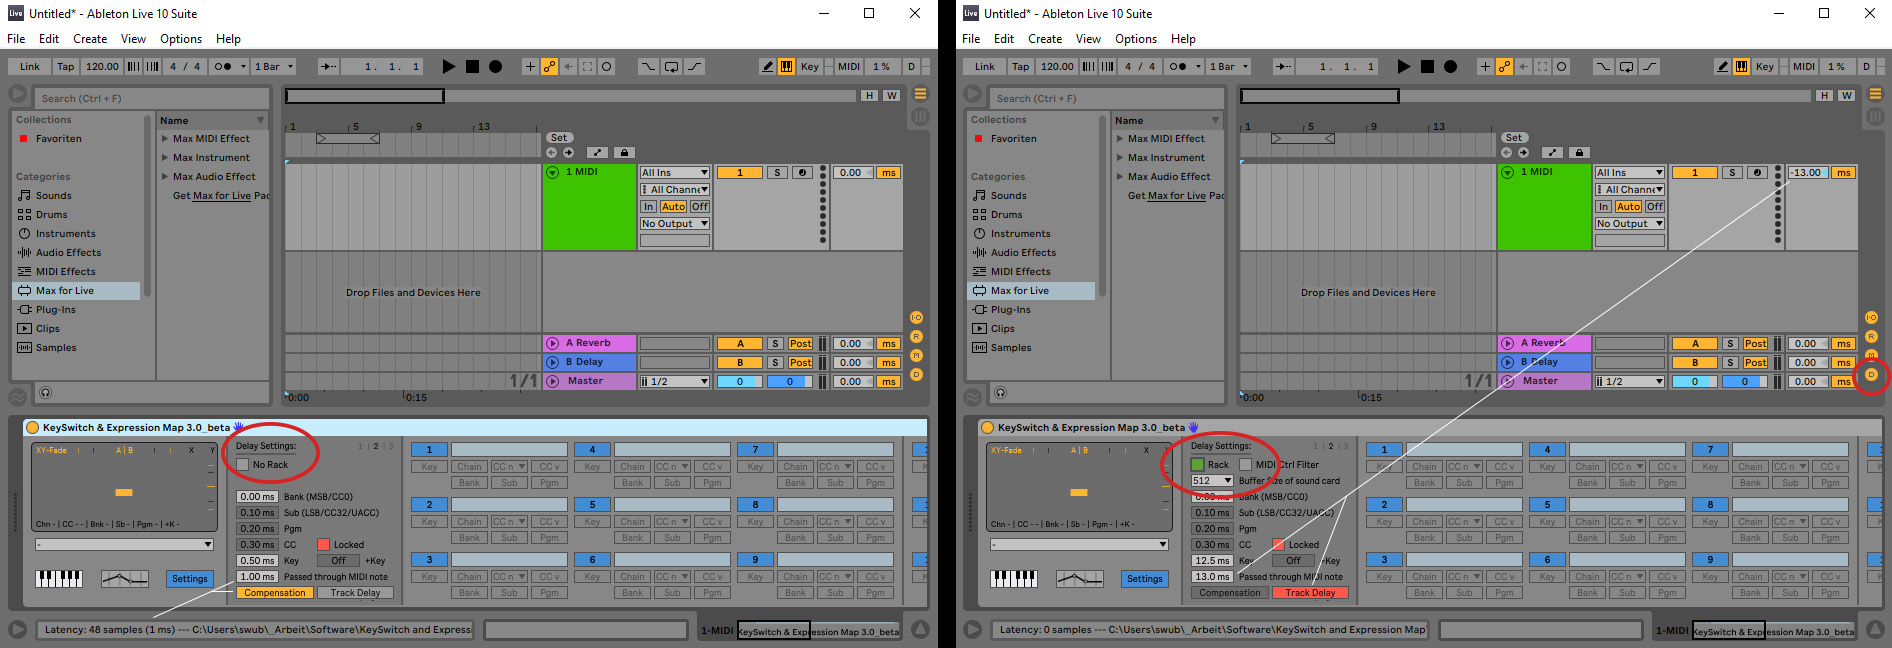The height and width of the screenshot is (648, 1892).
Task: Click browser preview headphone icon in left window
Action: point(45,393)
